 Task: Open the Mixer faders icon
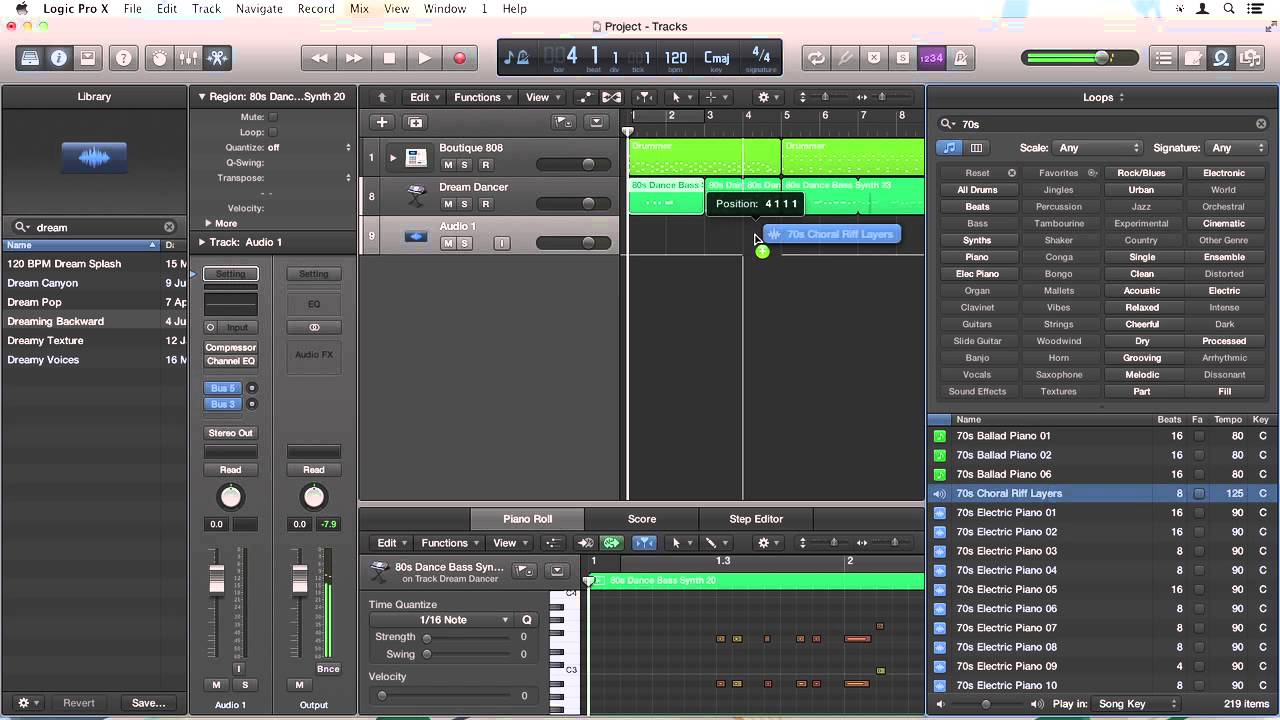tap(188, 58)
